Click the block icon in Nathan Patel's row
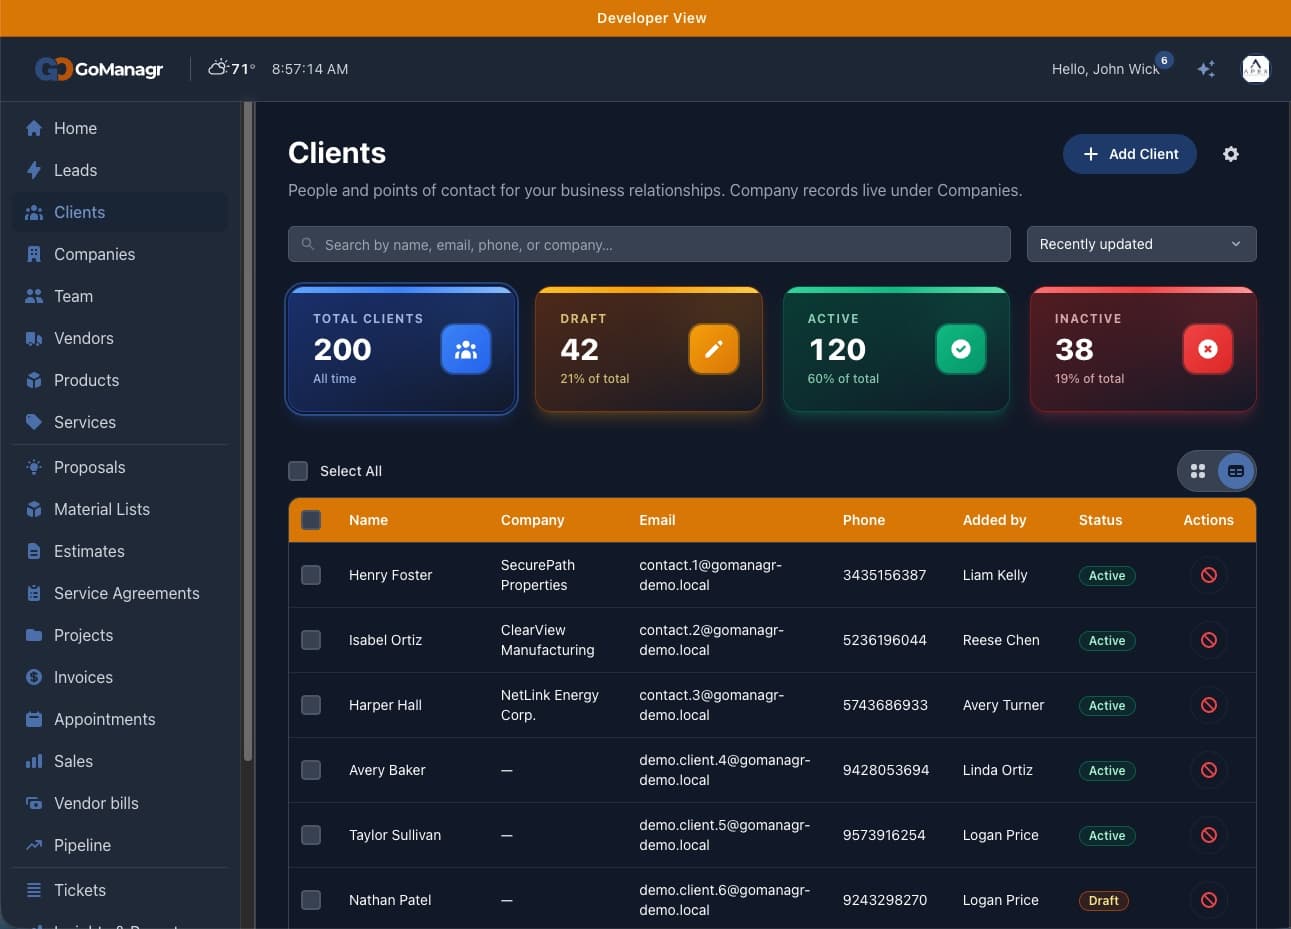Screen dimensions: 1291x929 click(1209, 900)
